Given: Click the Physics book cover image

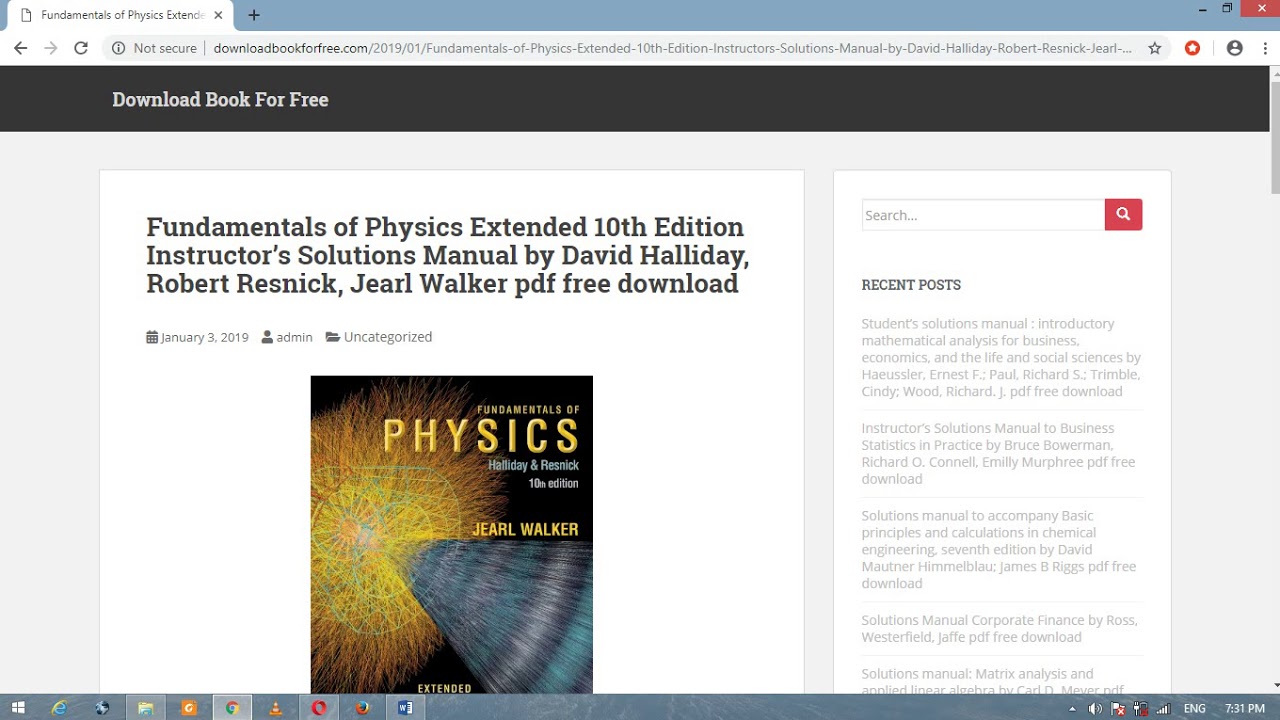Looking at the screenshot, I should [x=452, y=535].
